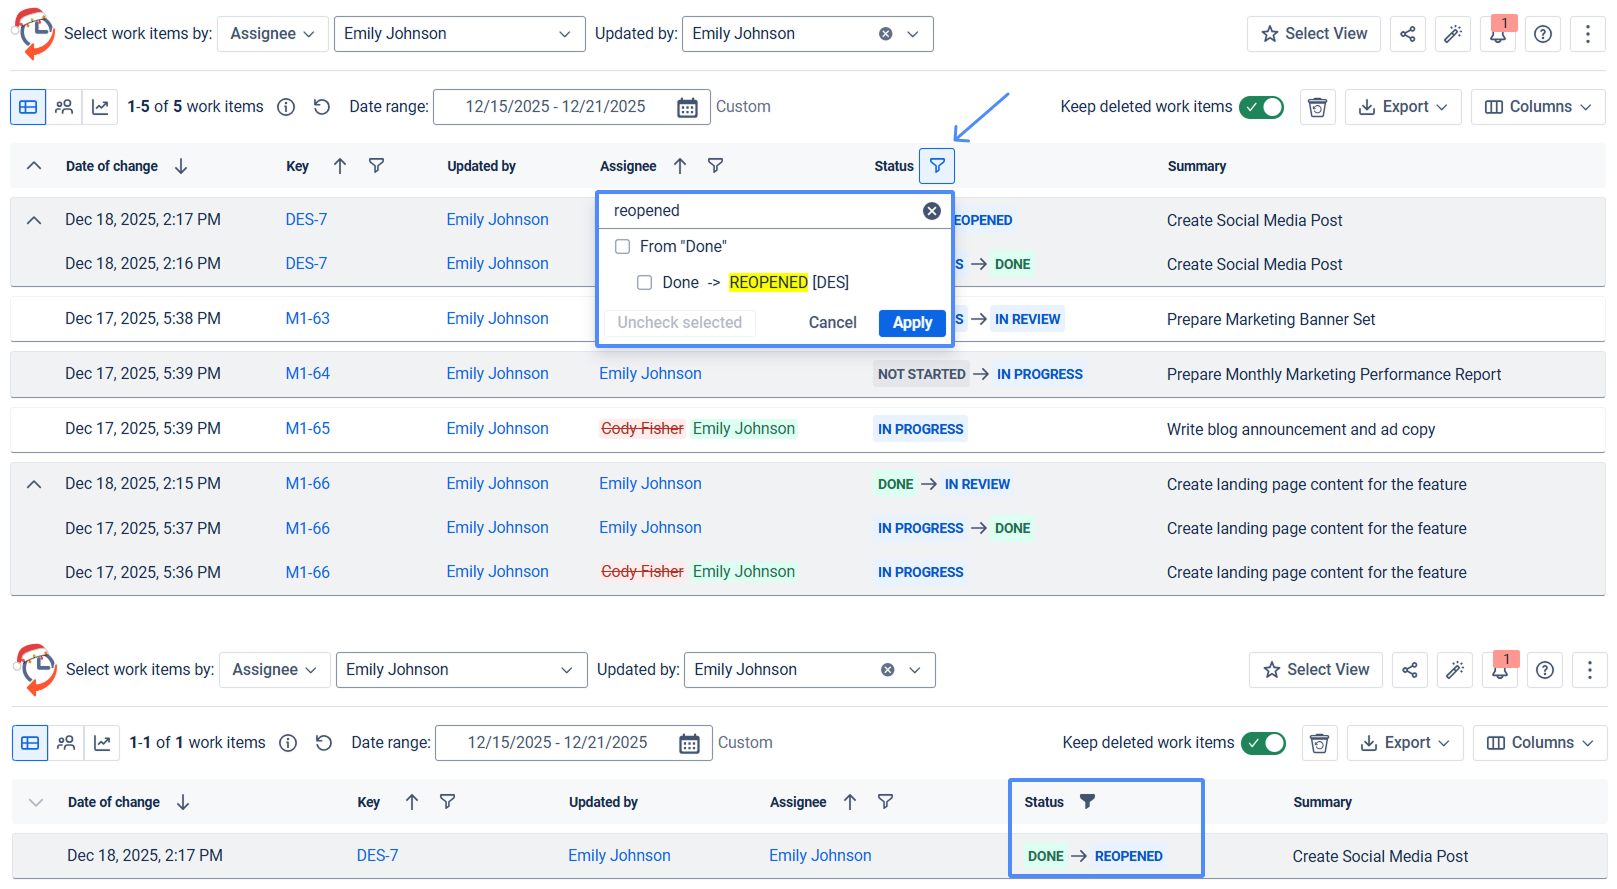The height and width of the screenshot is (889, 1617).
Task: Sort by Assignee in the upper table
Action: coord(680,166)
